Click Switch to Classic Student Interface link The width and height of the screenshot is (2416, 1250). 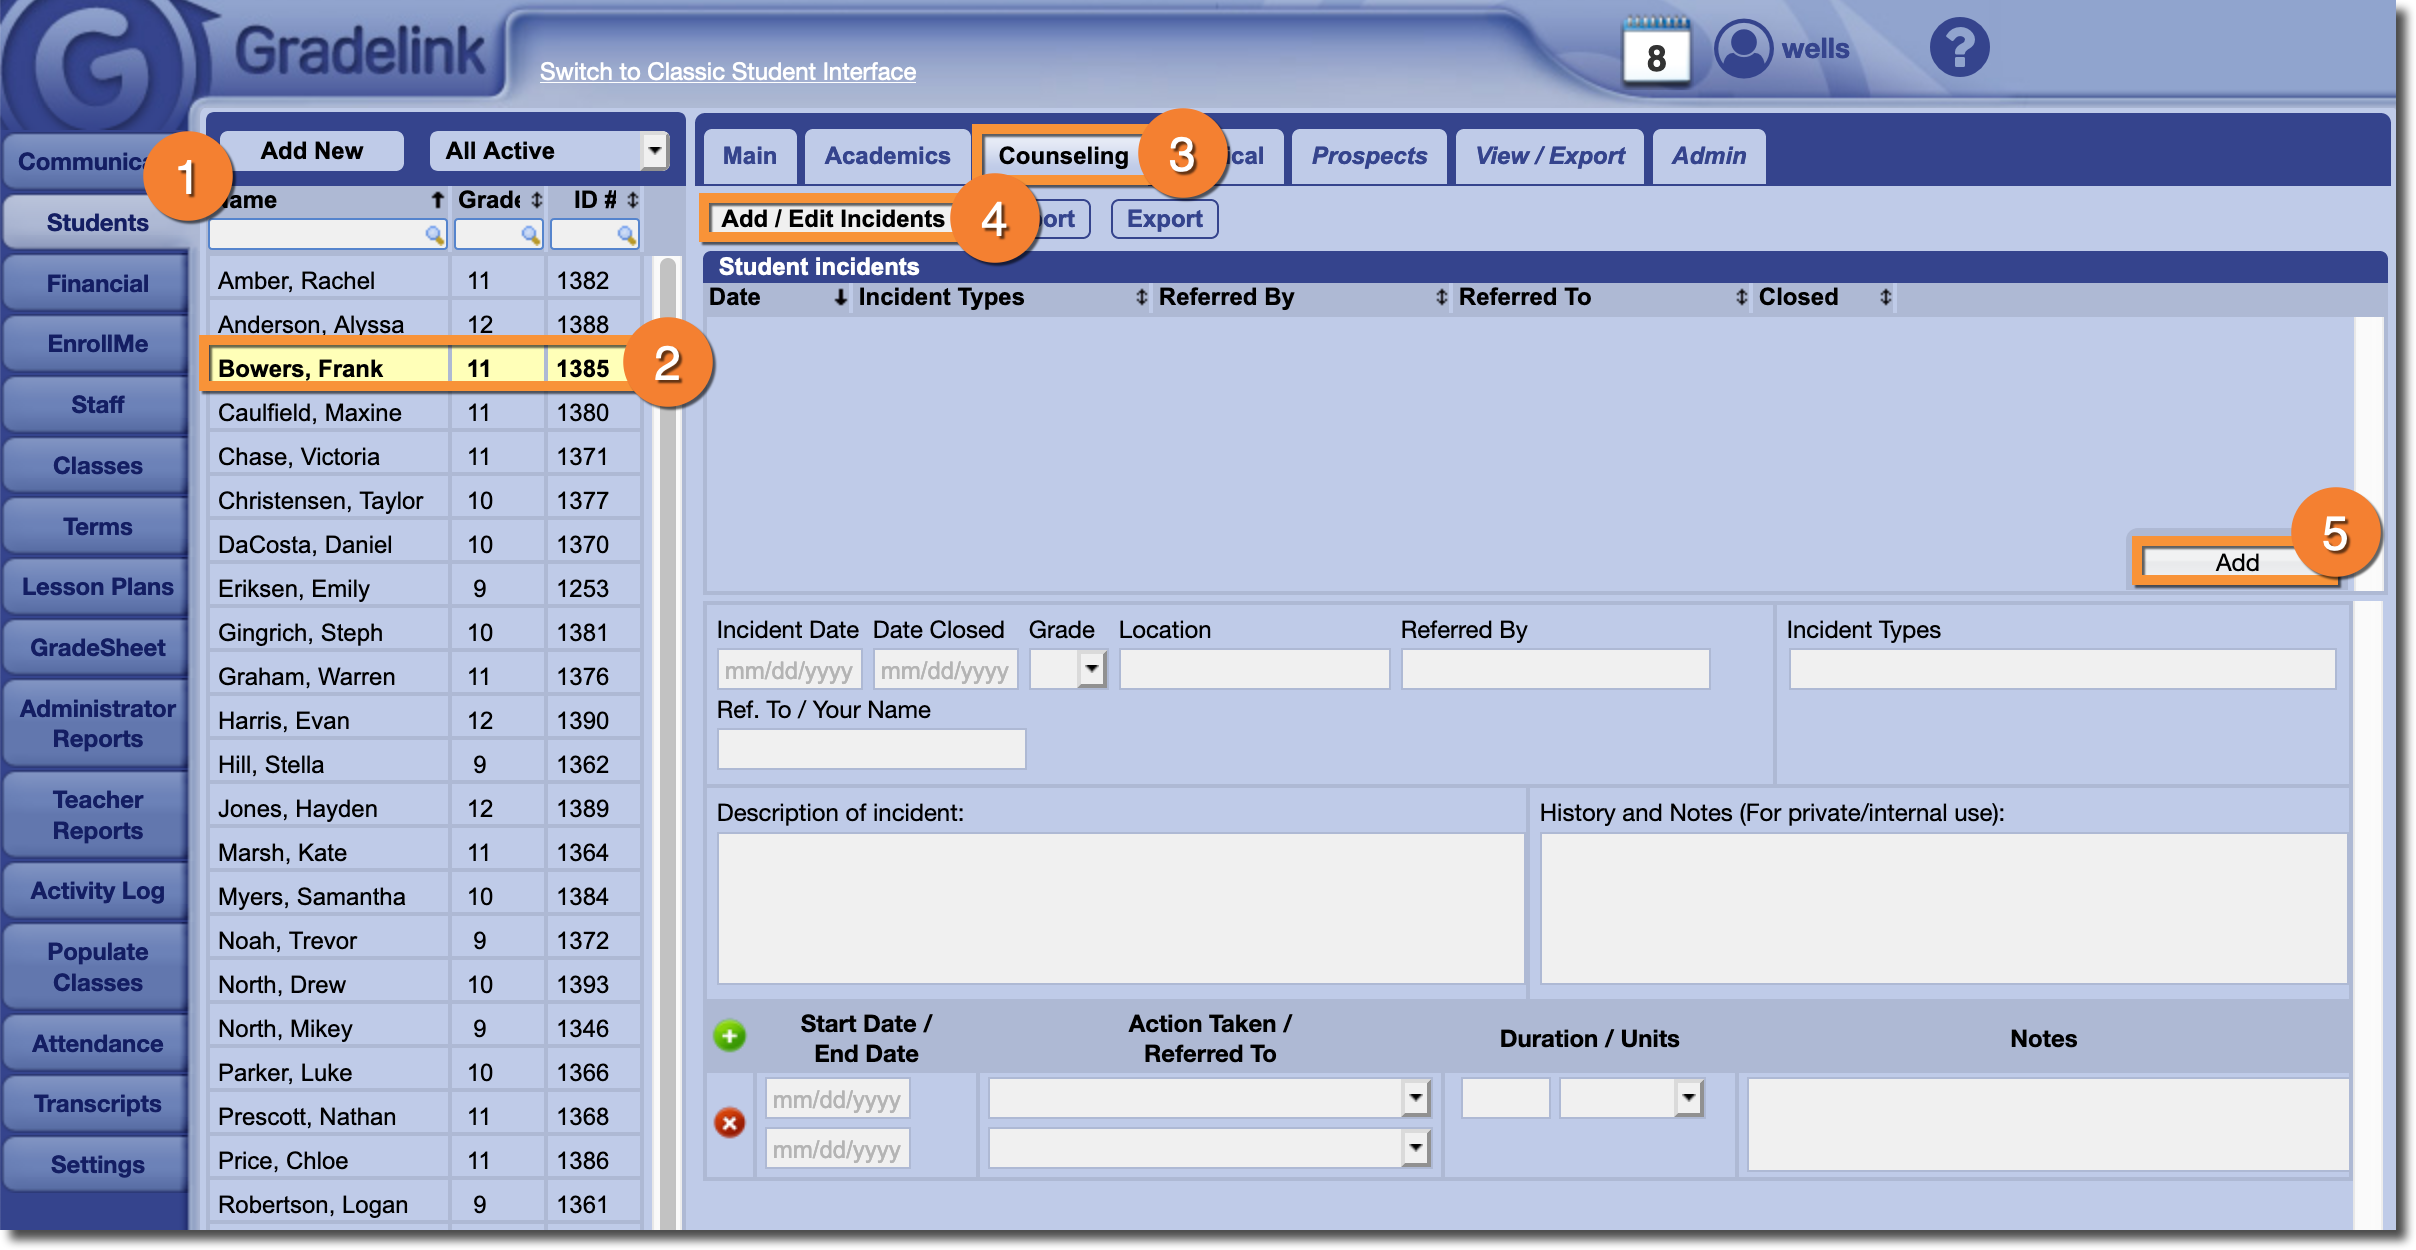(727, 72)
